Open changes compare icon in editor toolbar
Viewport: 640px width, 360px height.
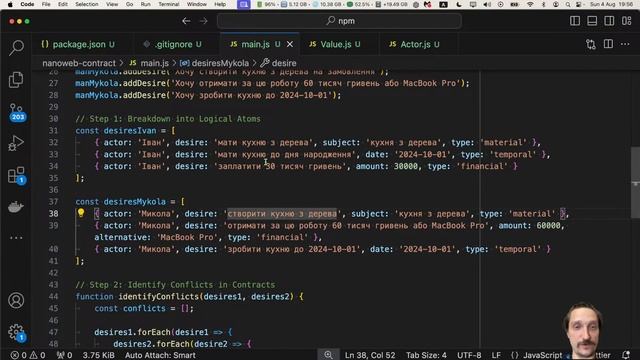pos(591,44)
